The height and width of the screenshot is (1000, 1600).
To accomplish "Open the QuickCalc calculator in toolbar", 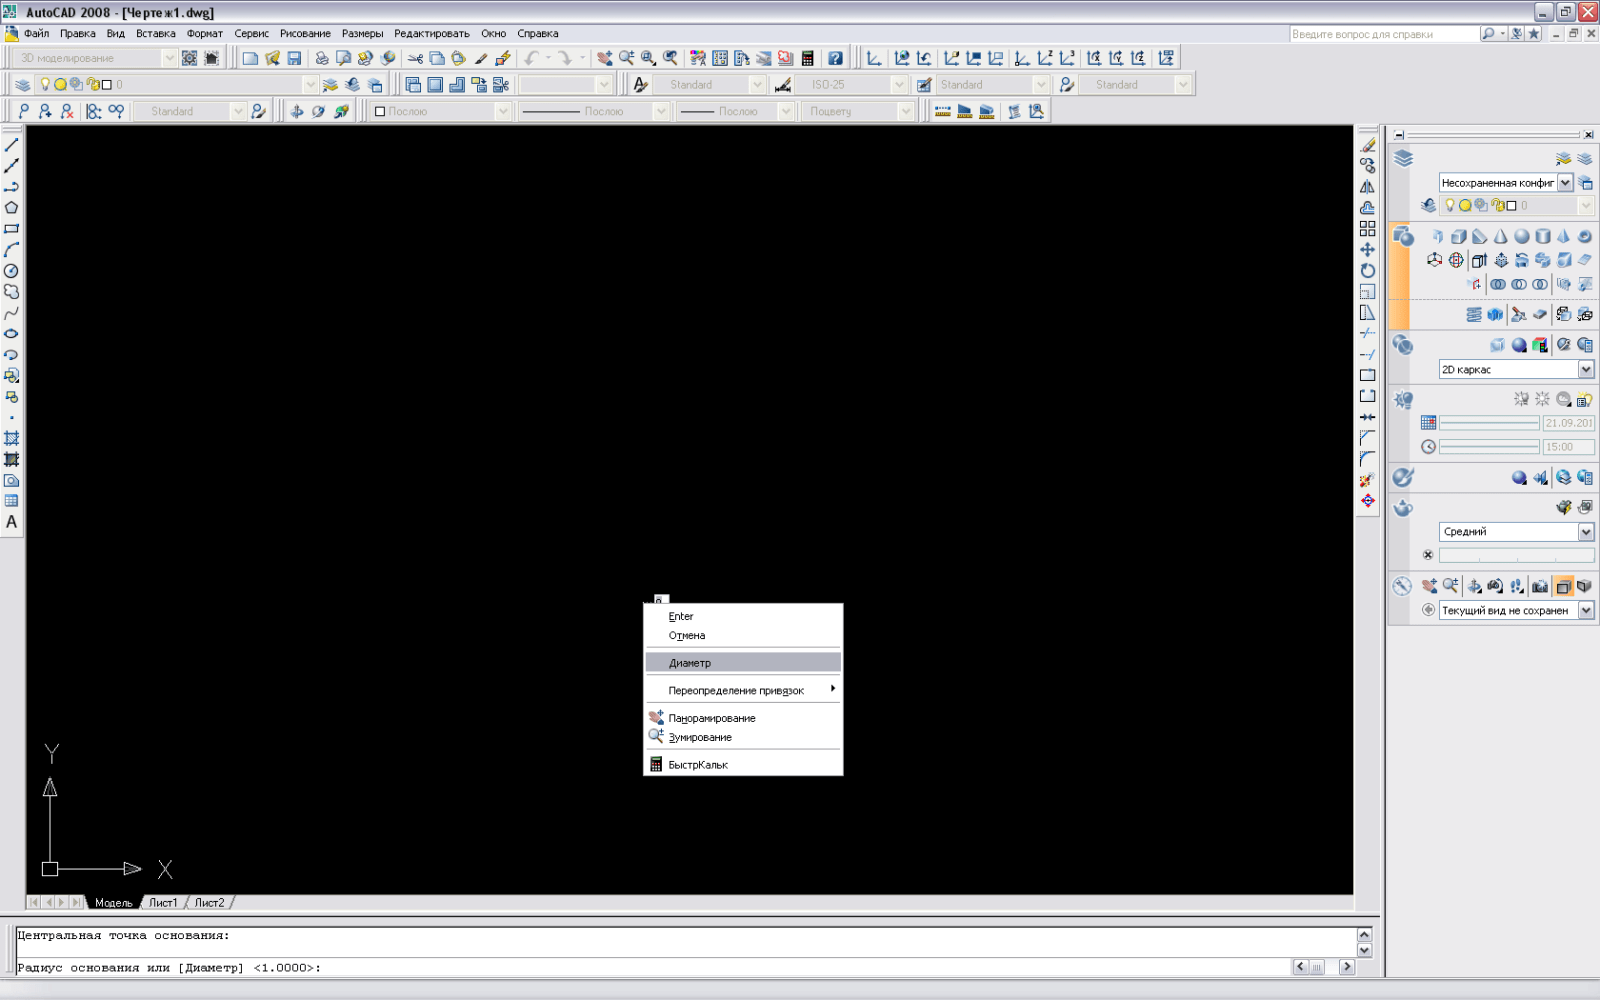I will click(x=807, y=58).
